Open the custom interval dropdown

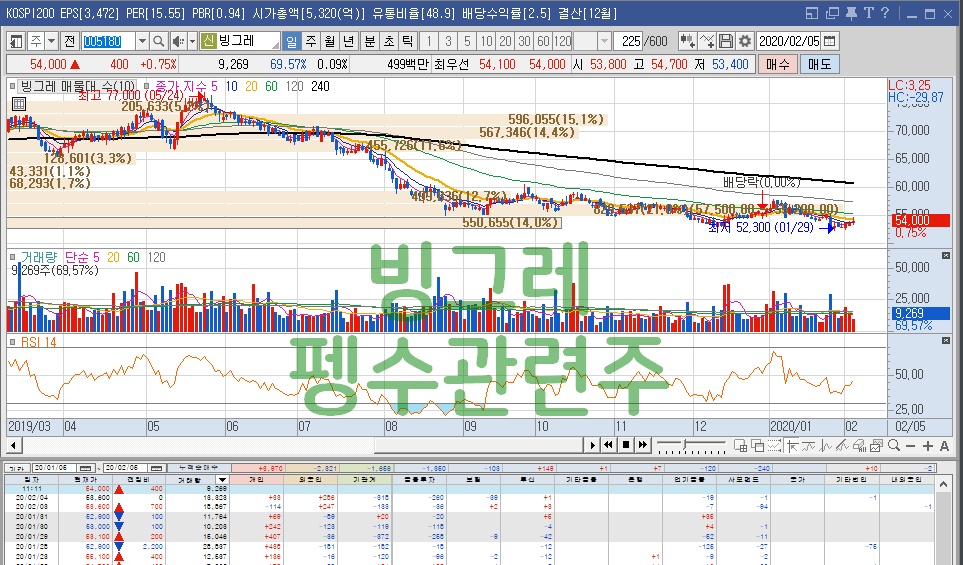604,41
